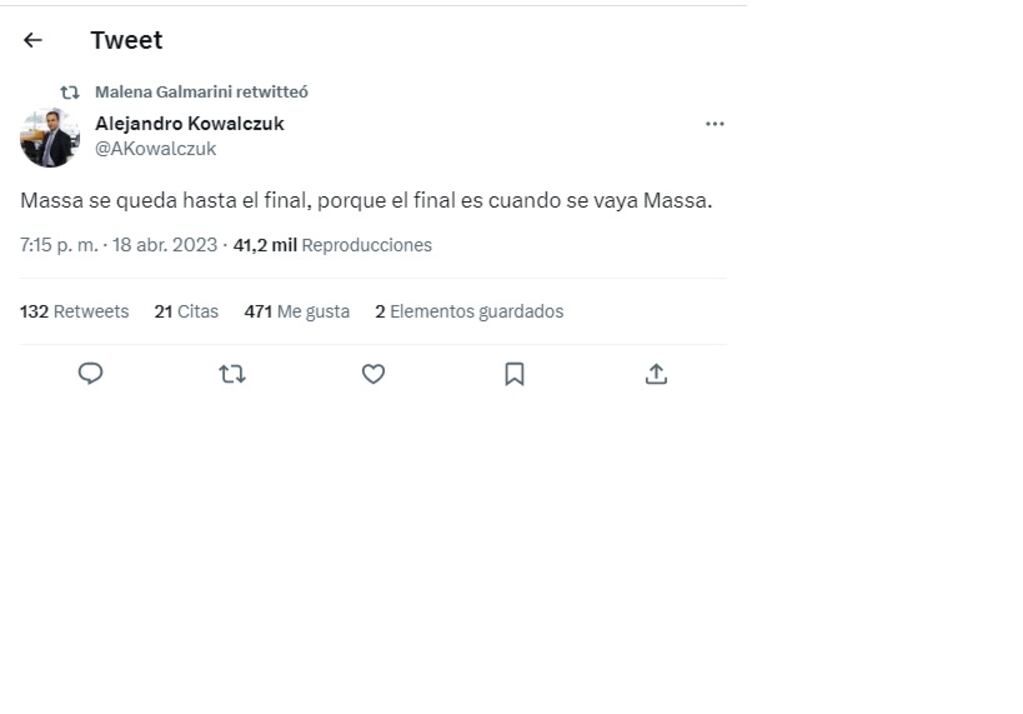Bookmark the tweet using bookmark icon
Viewport: 1023px width, 714px height.
coord(513,373)
